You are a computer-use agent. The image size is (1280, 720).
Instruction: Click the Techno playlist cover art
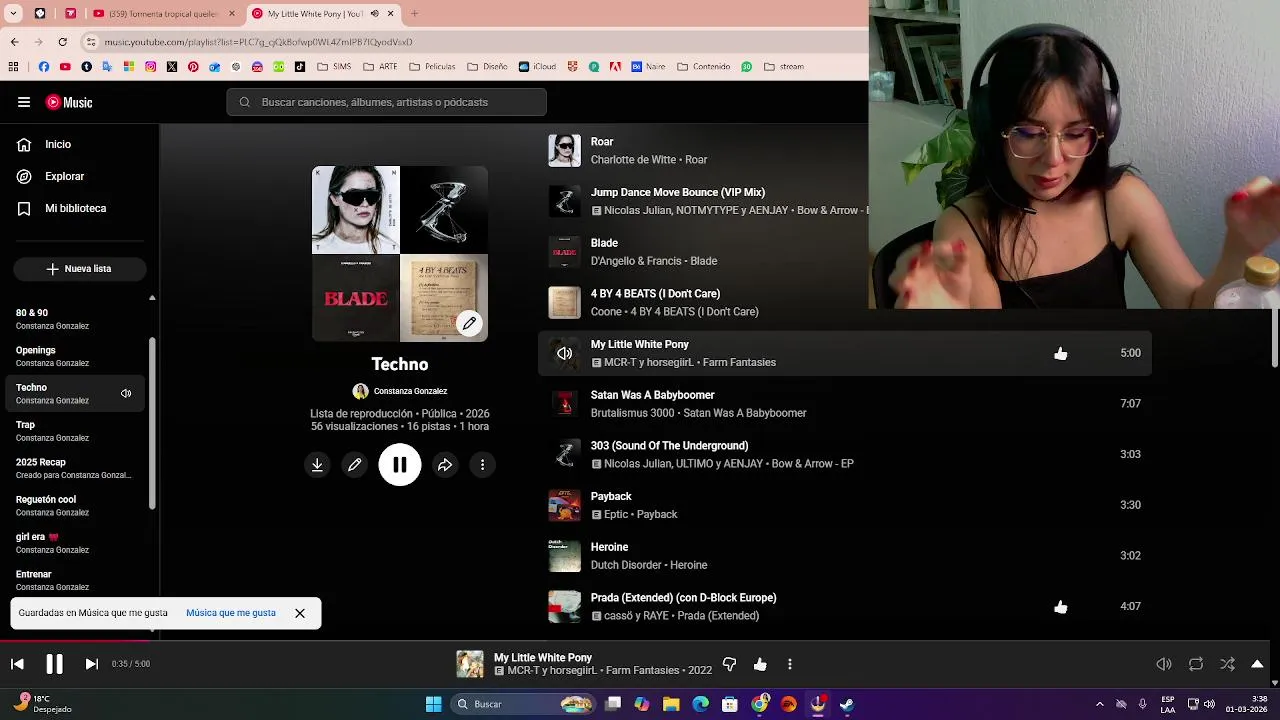click(x=400, y=254)
